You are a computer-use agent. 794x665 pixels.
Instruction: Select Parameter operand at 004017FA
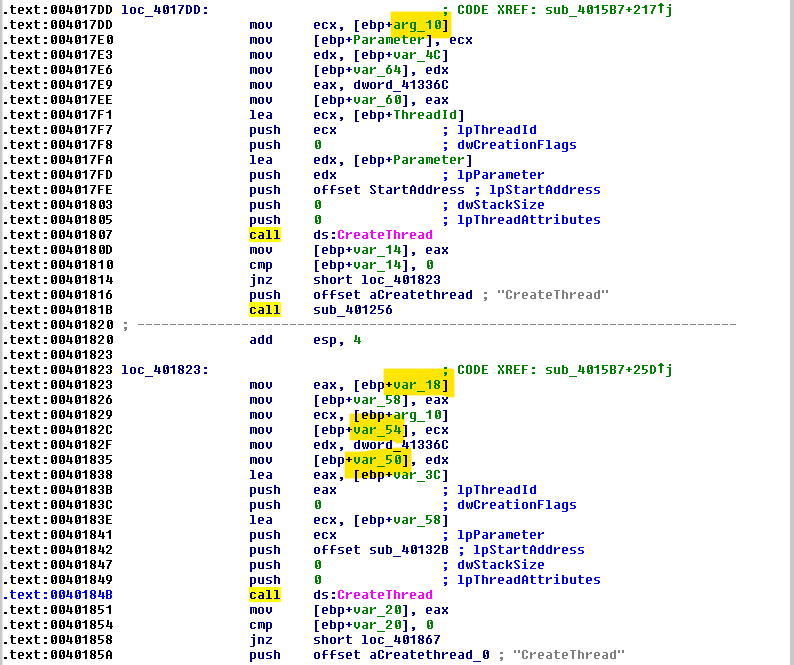[428, 160]
